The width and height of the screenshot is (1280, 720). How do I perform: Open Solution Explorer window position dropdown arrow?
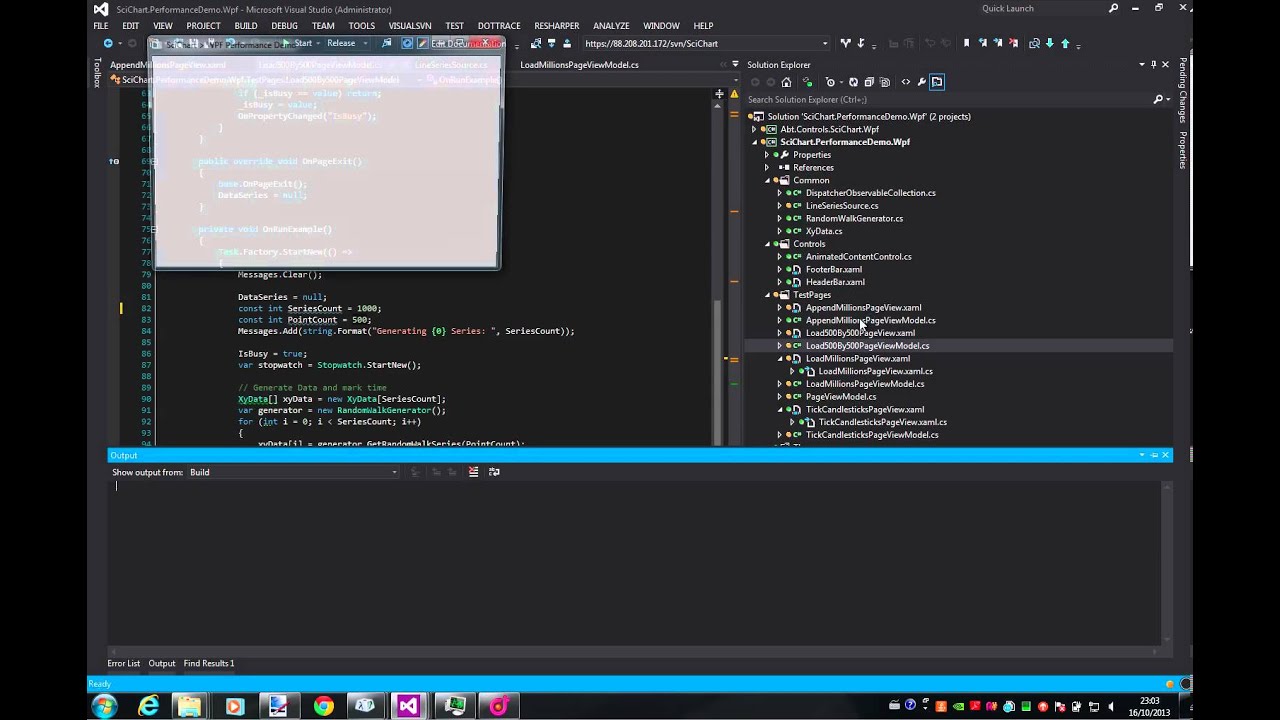click(x=1141, y=64)
